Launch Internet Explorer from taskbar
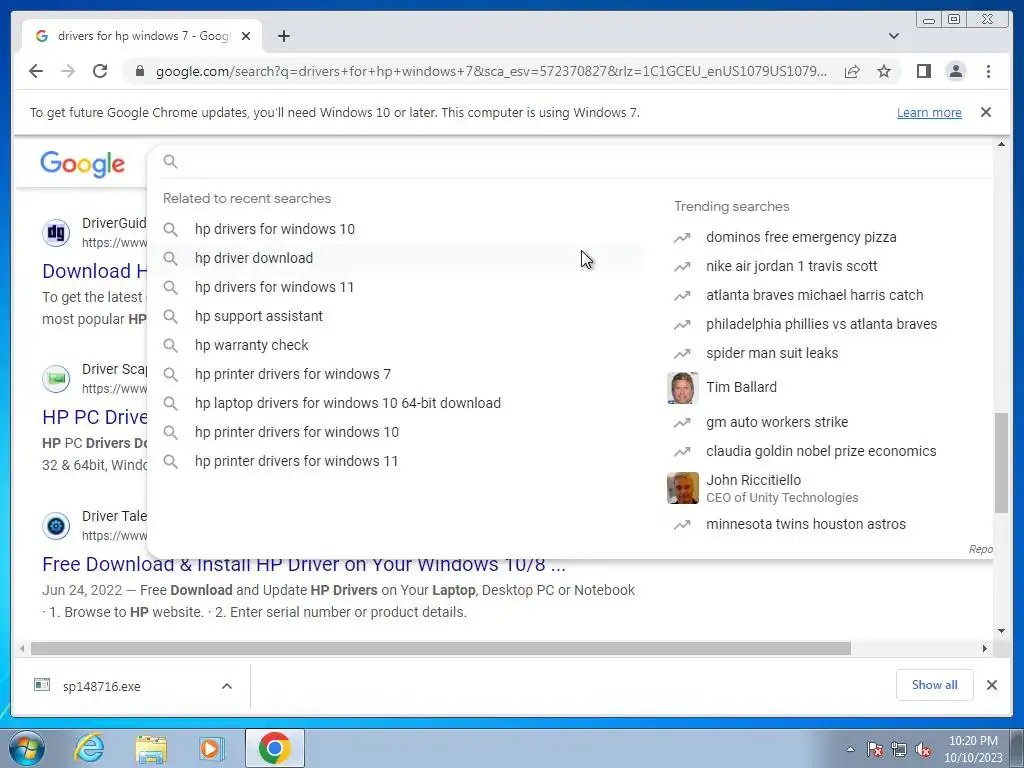Viewport: 1024px width, 768px height. [x=89, y=748]
